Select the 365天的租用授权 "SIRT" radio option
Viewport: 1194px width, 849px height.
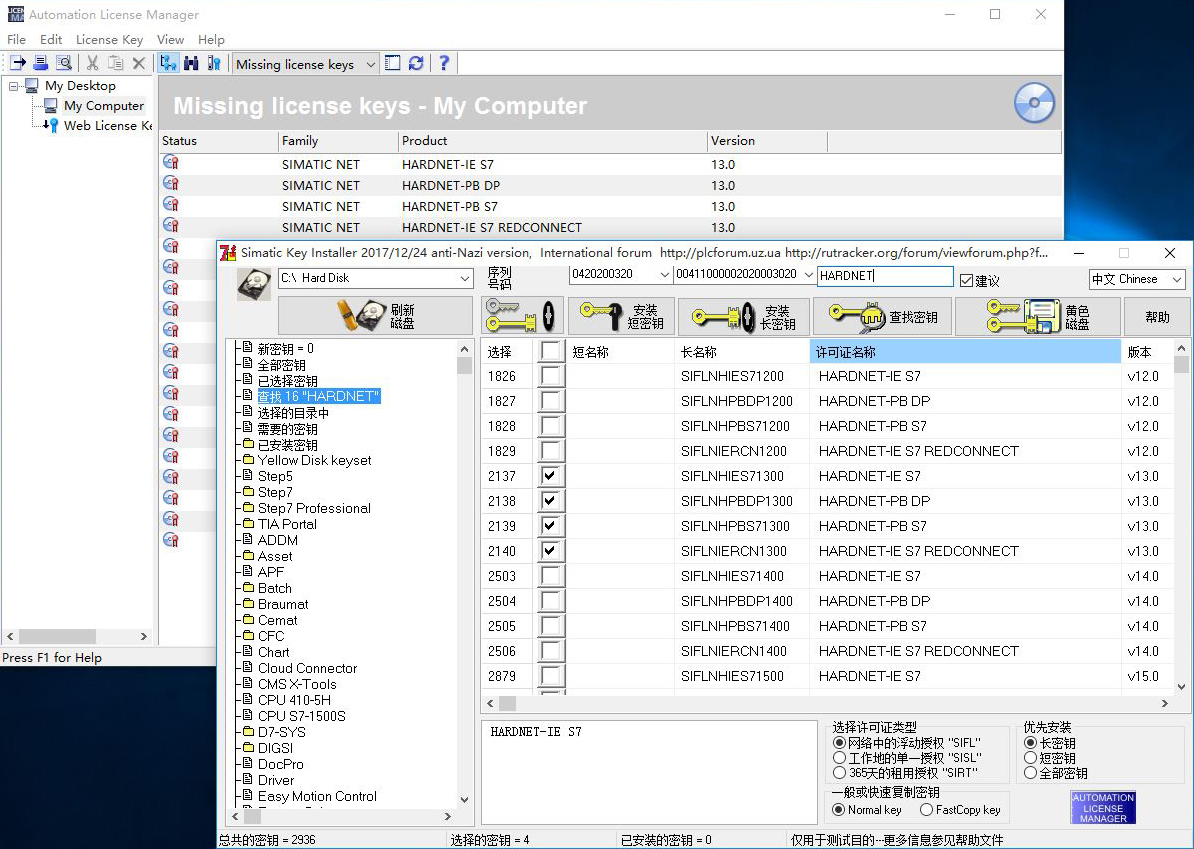pos(839,773)
